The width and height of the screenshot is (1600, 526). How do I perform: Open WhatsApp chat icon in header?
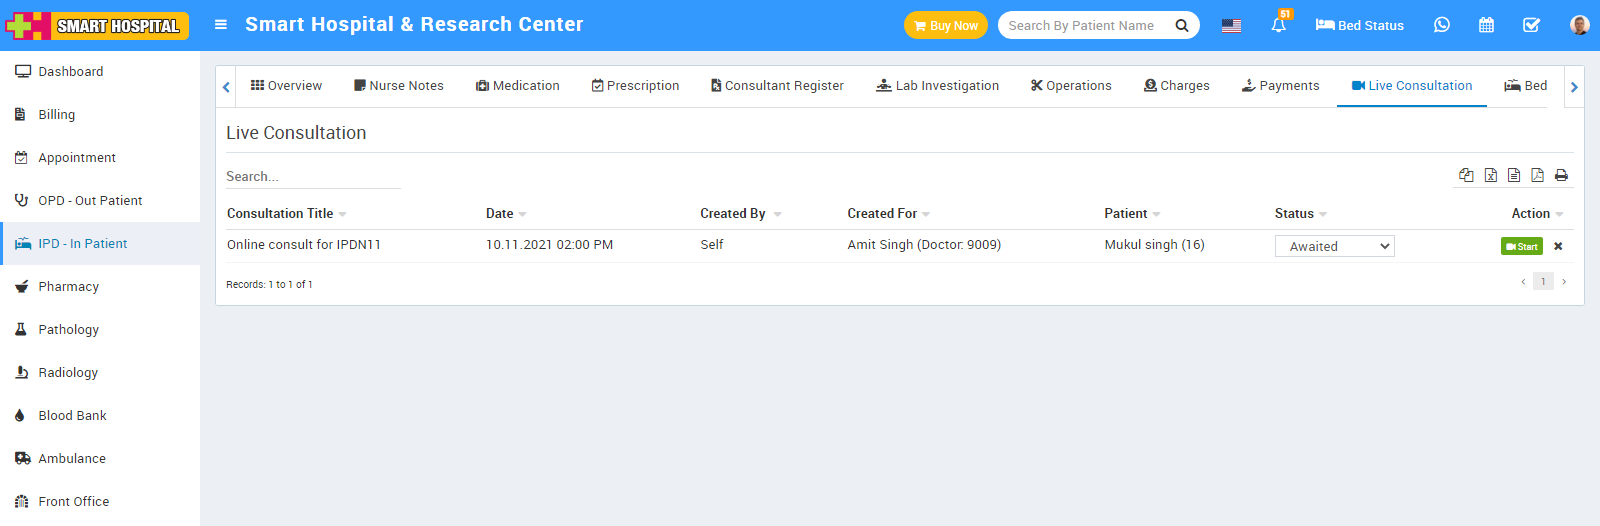click(1441, 25)
